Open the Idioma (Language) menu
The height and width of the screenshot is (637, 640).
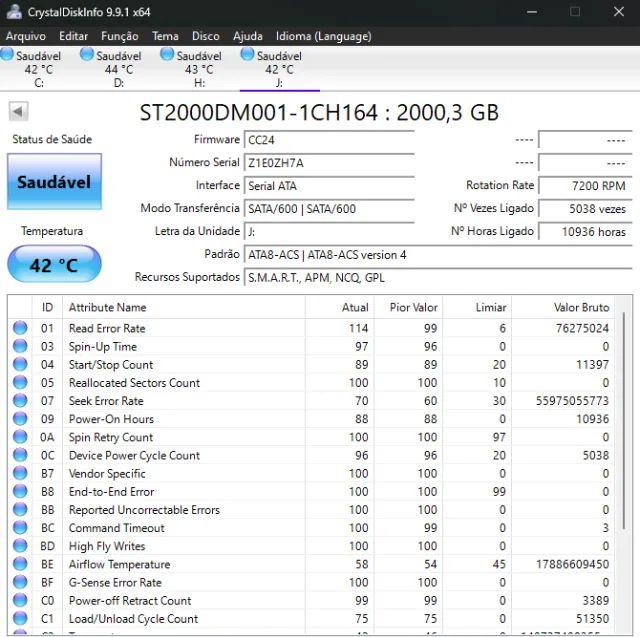(324, 36)
